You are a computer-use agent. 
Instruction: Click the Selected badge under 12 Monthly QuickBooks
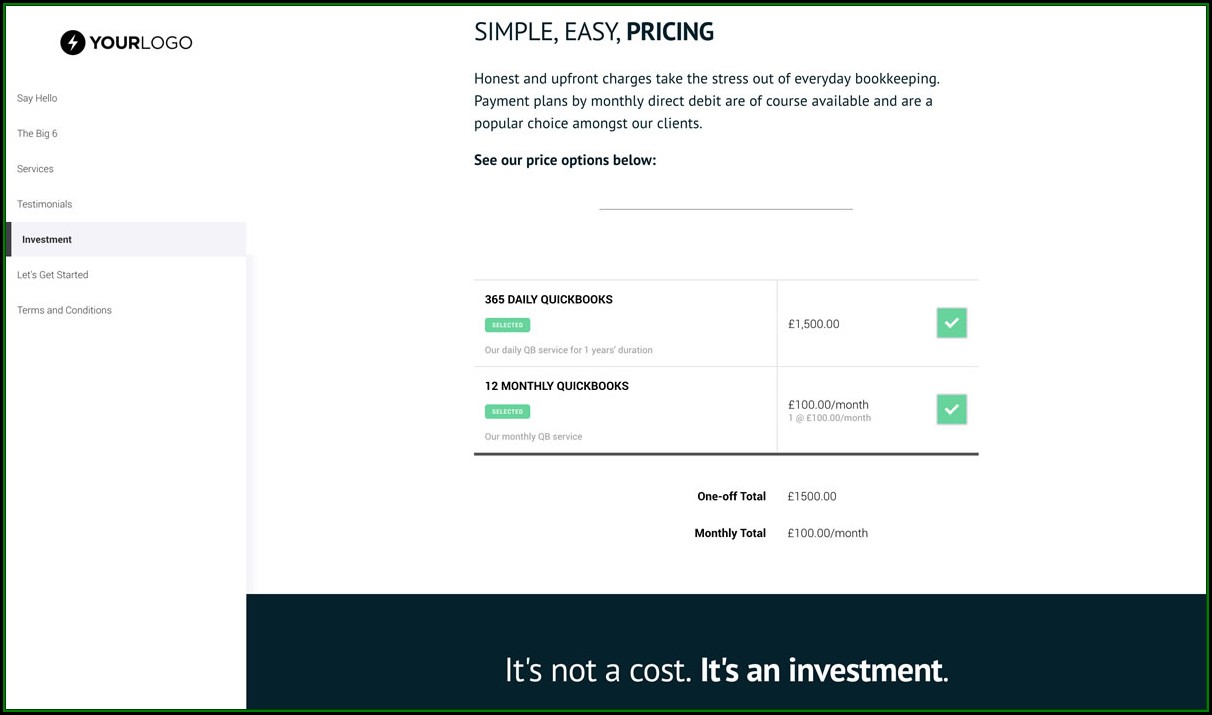point(507,411)
